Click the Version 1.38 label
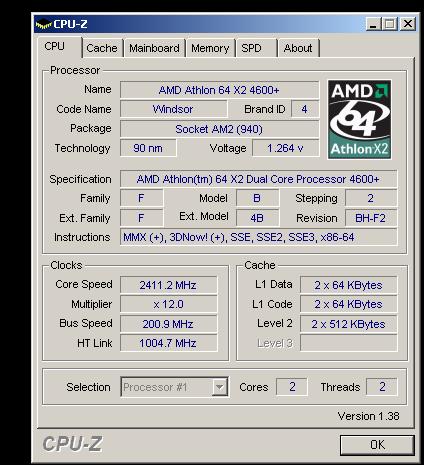 pyautogui.click(x=368, y=416)
